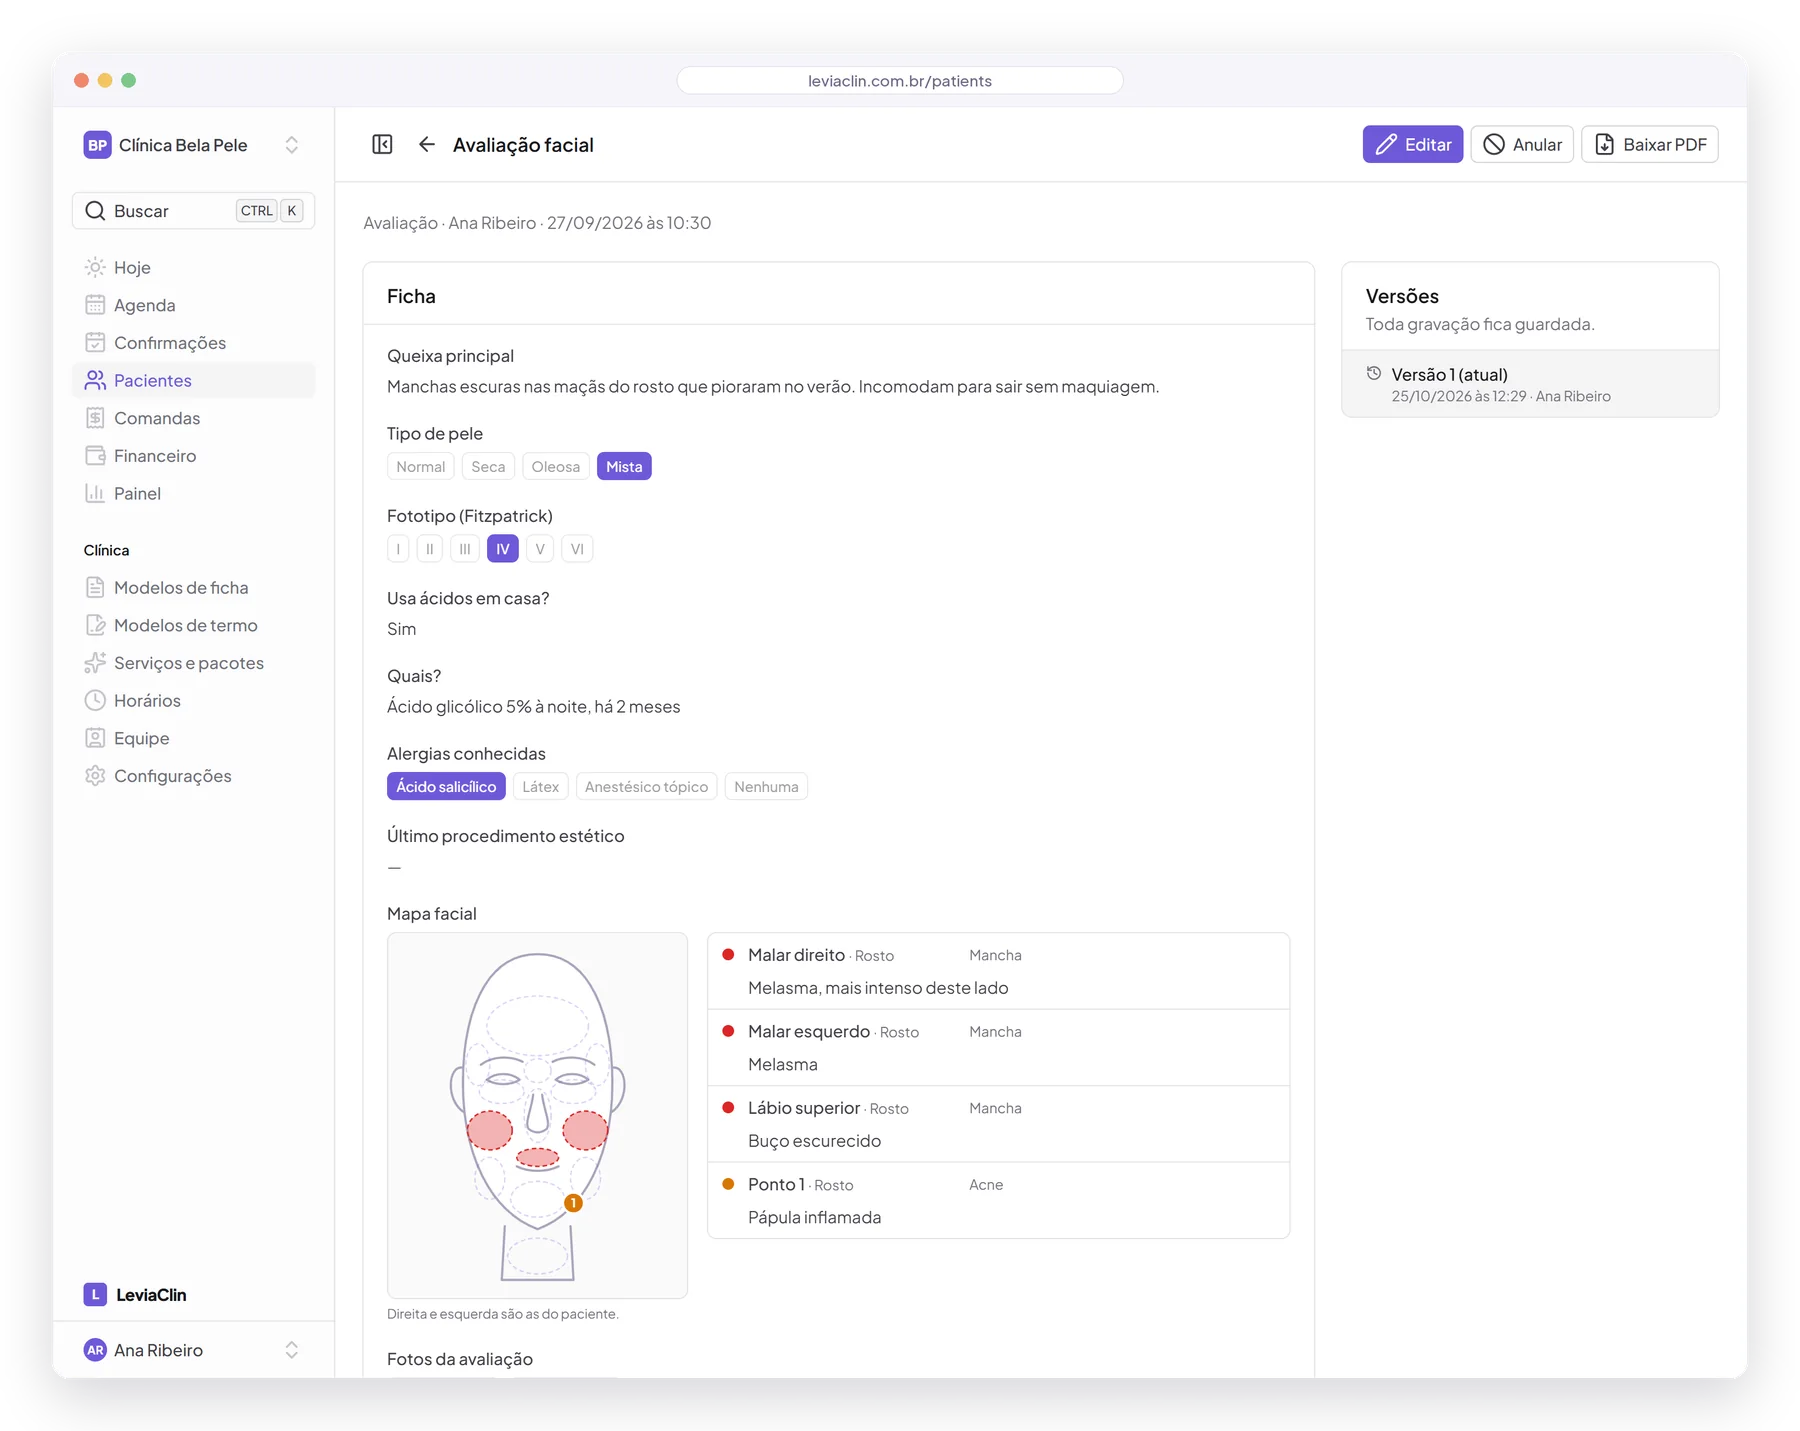Click the red right cheek zone on face map

coord(490,1130)
